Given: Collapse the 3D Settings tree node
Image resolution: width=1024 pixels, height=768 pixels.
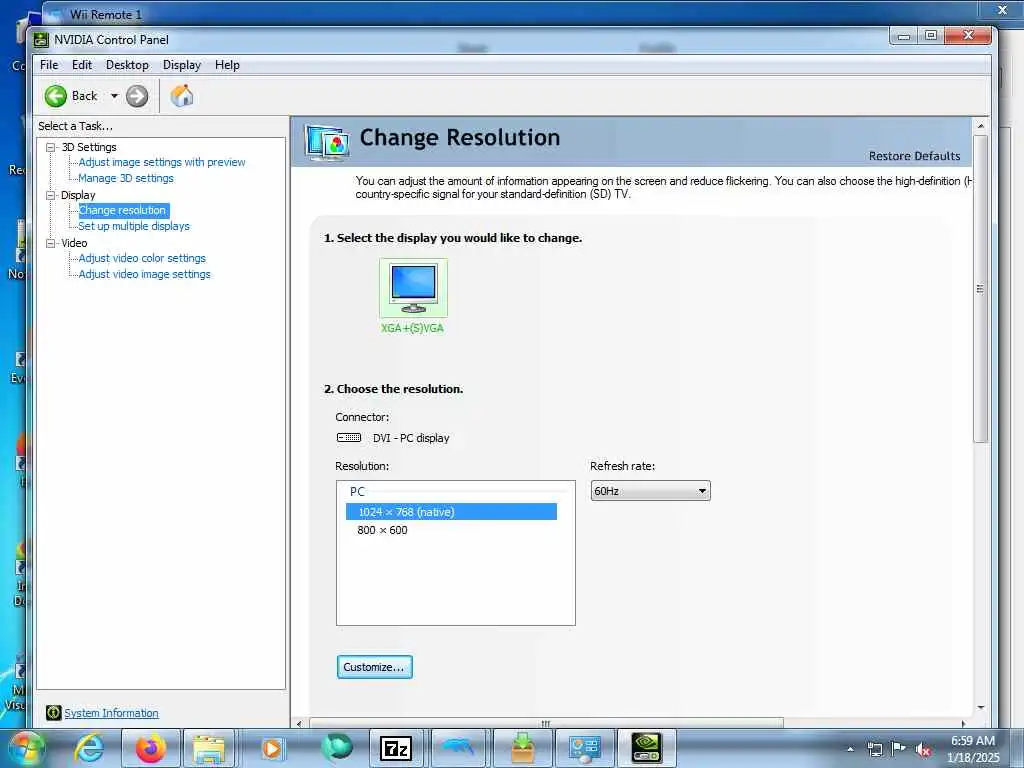Looking at the screenshot, I should point(50,148).
